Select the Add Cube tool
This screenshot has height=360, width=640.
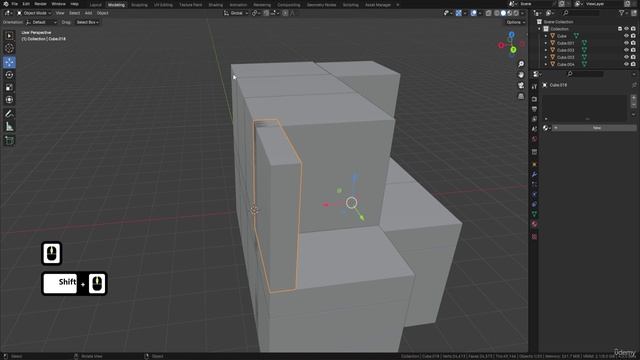pyautogui.click(x=9, y=140)
